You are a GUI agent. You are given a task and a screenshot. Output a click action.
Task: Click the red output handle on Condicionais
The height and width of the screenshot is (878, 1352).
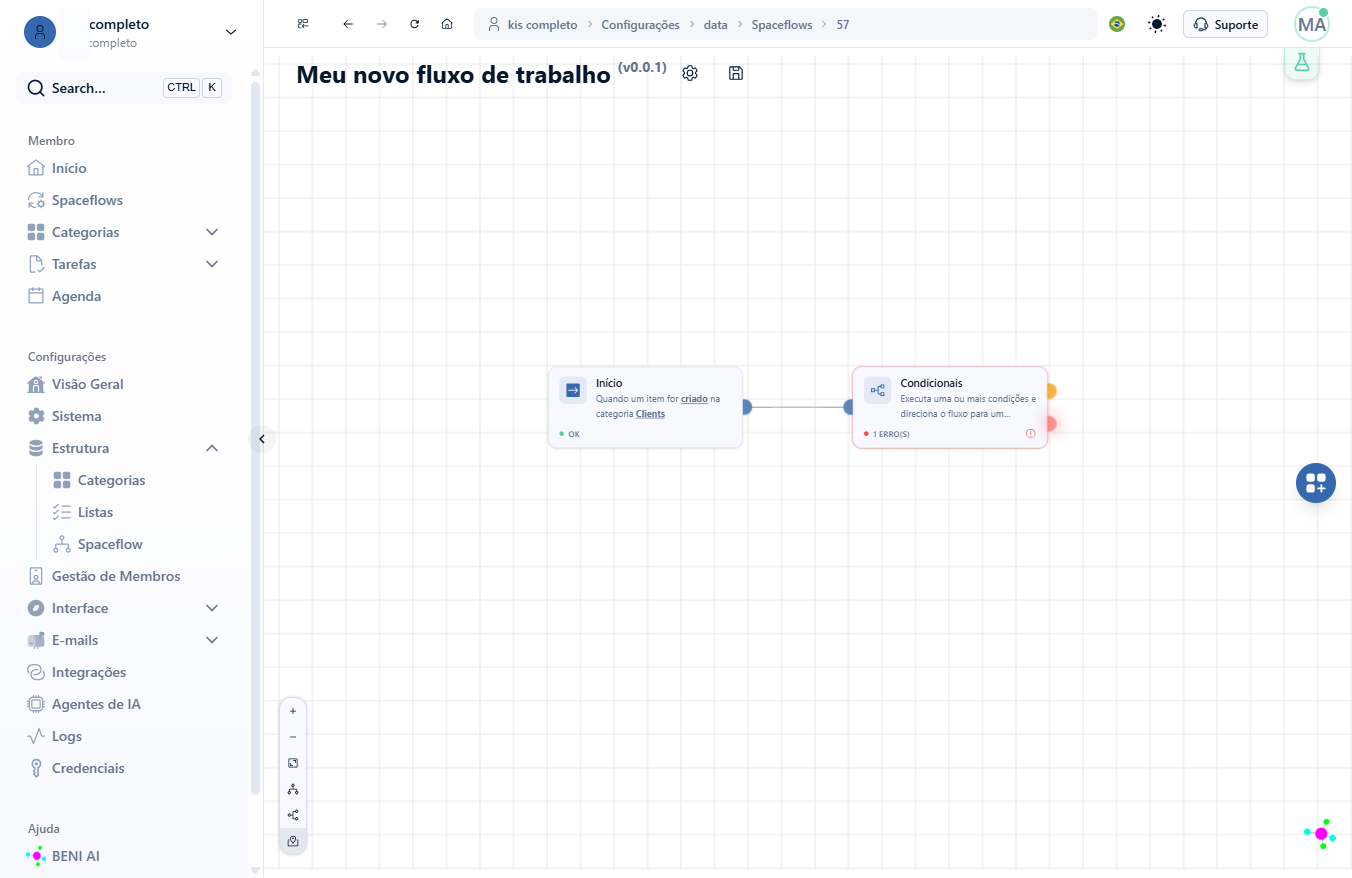point(1049,424)
